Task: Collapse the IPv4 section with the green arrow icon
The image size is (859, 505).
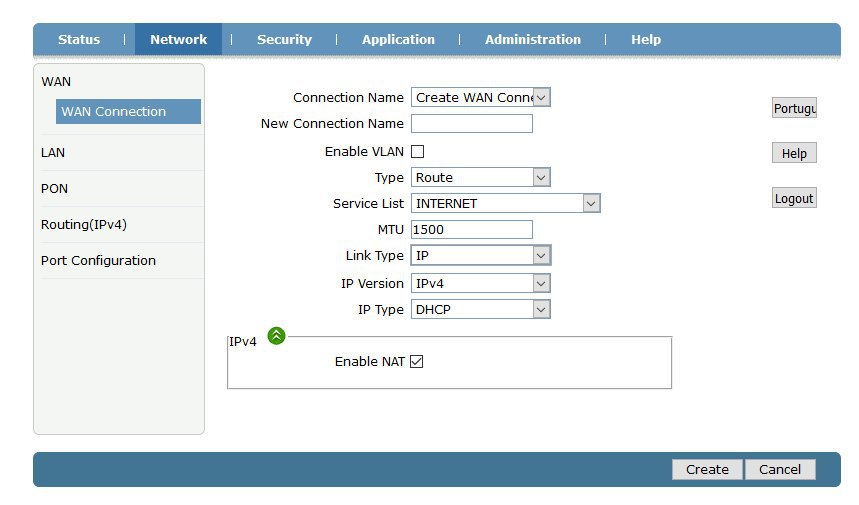Action: pyautogui.click(x=276, y=335)
